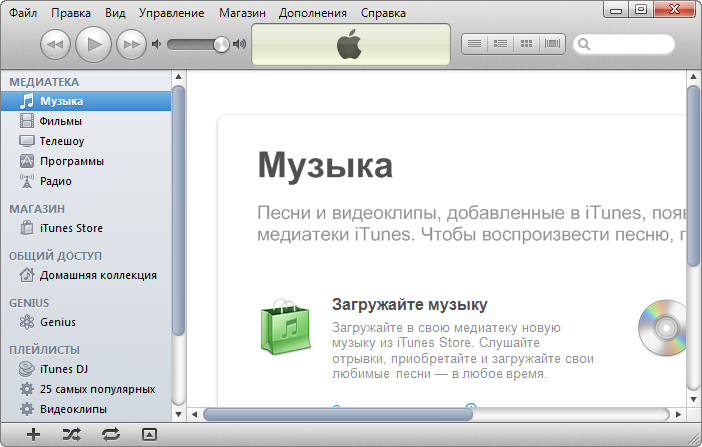
Task: Open the Магазин menu
Action: 242,13
